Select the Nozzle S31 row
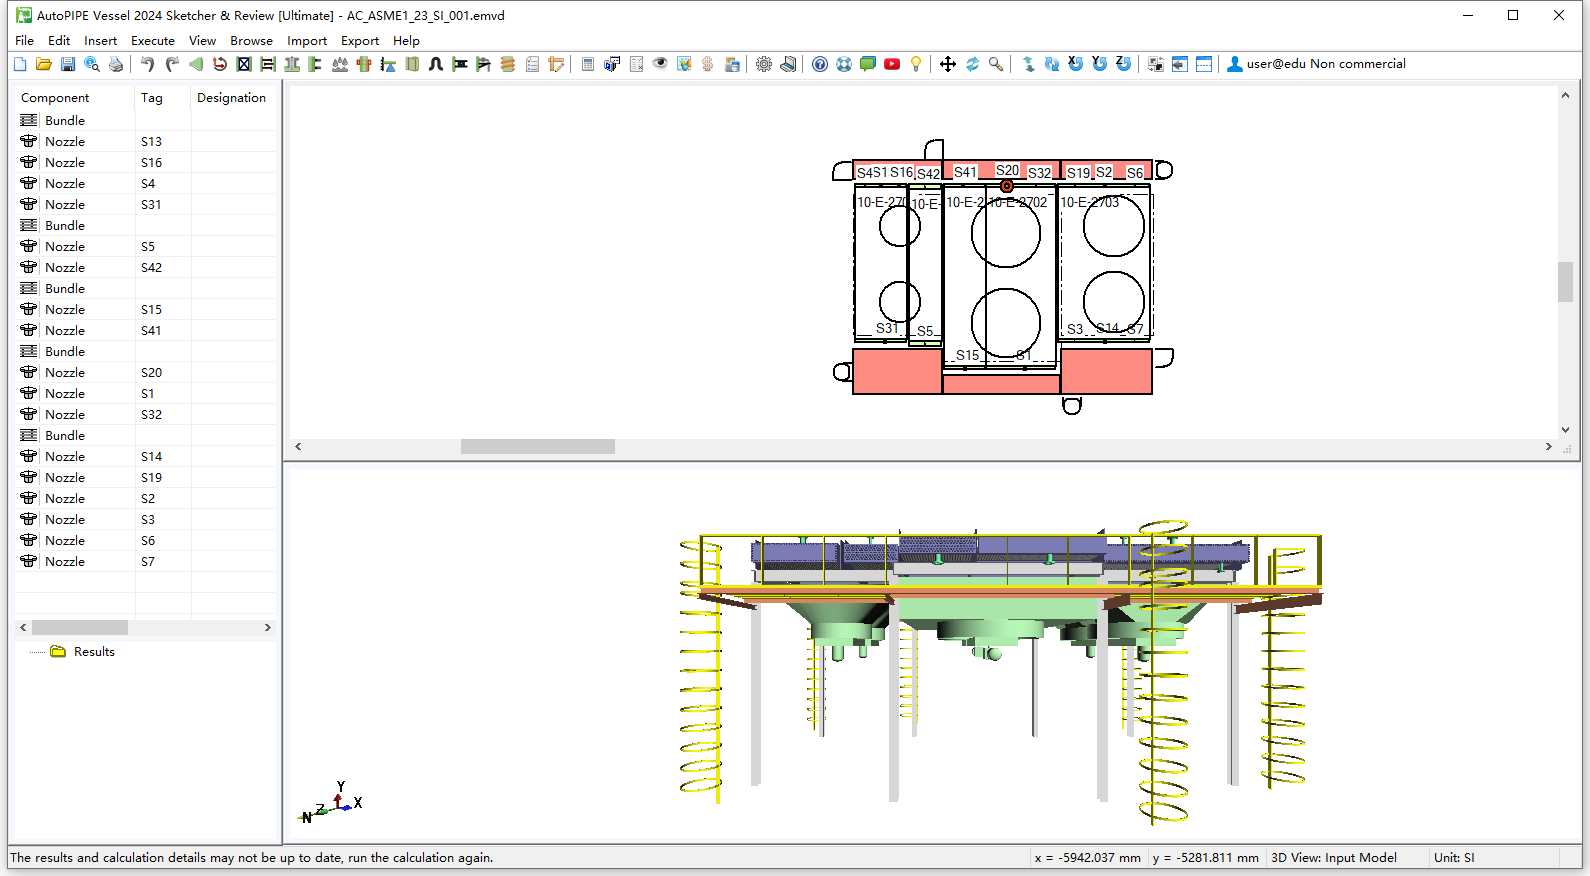Viewport: 1590px width, 876px height. coord(146,204)
